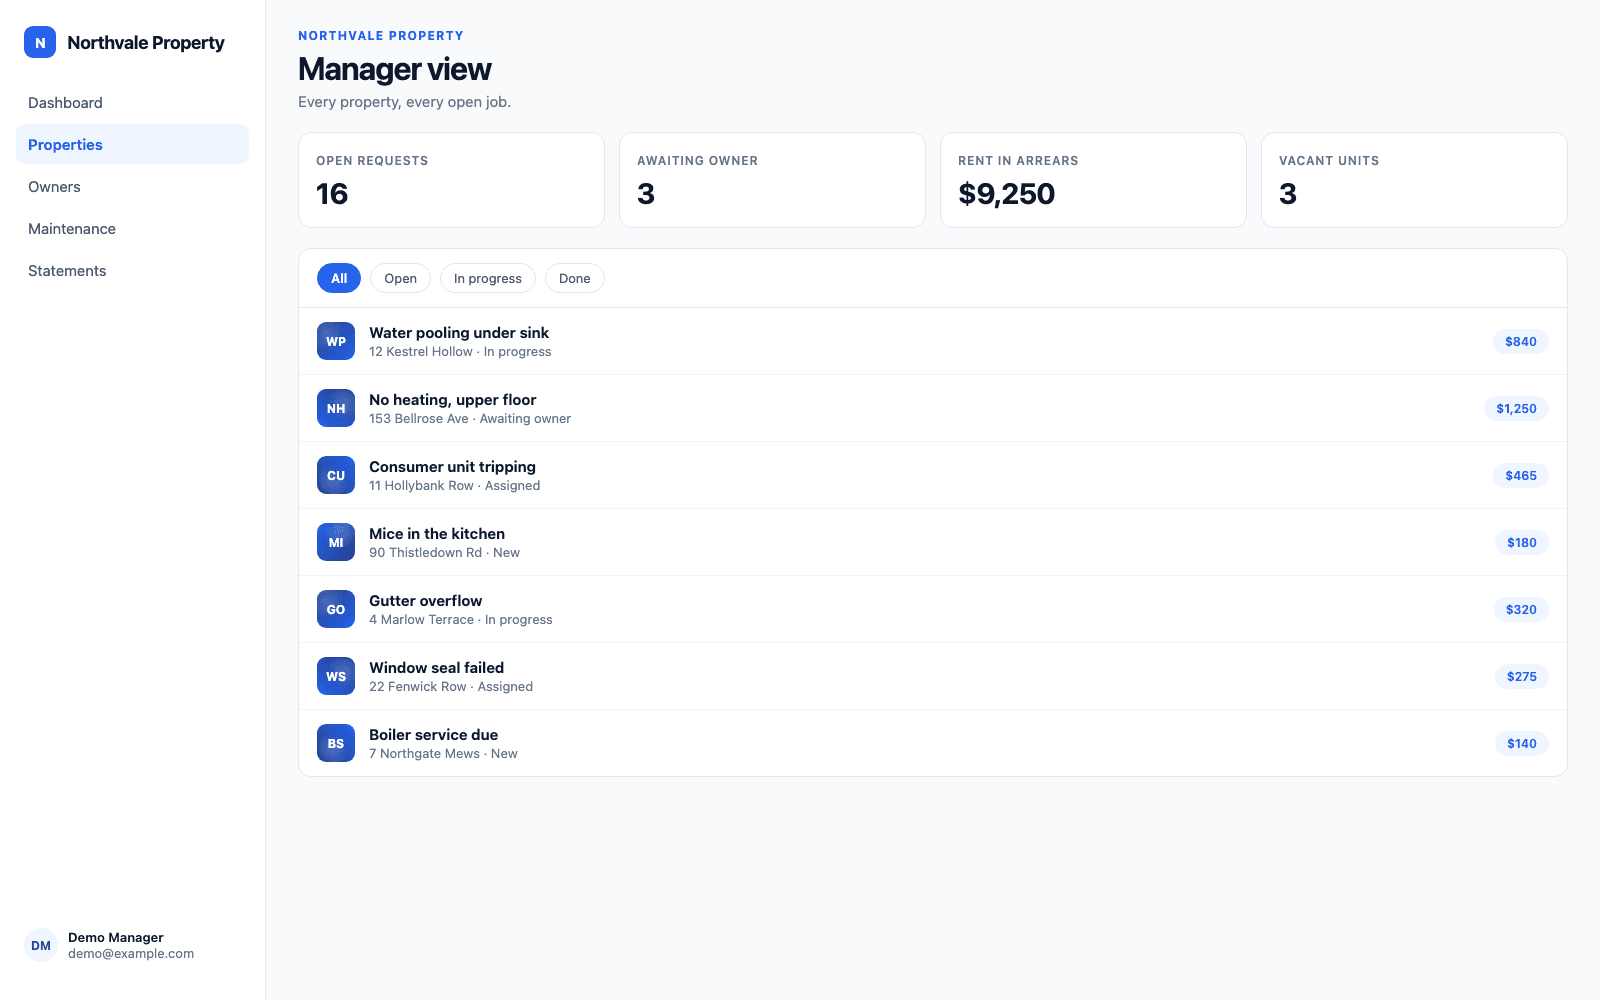Click demo@example.com email text

(131, 954)
